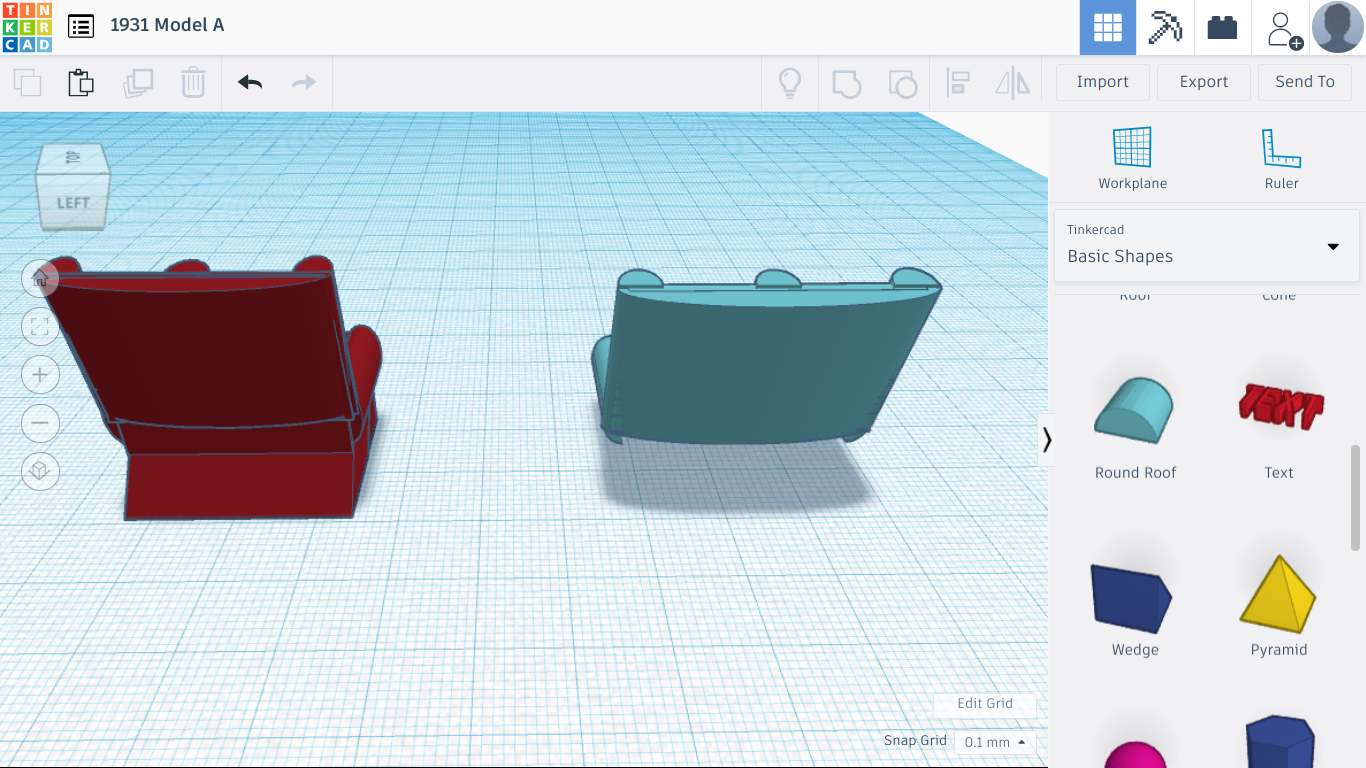Click the Copy toolbar icon
1366x768 pixels.
coord(28,82)
